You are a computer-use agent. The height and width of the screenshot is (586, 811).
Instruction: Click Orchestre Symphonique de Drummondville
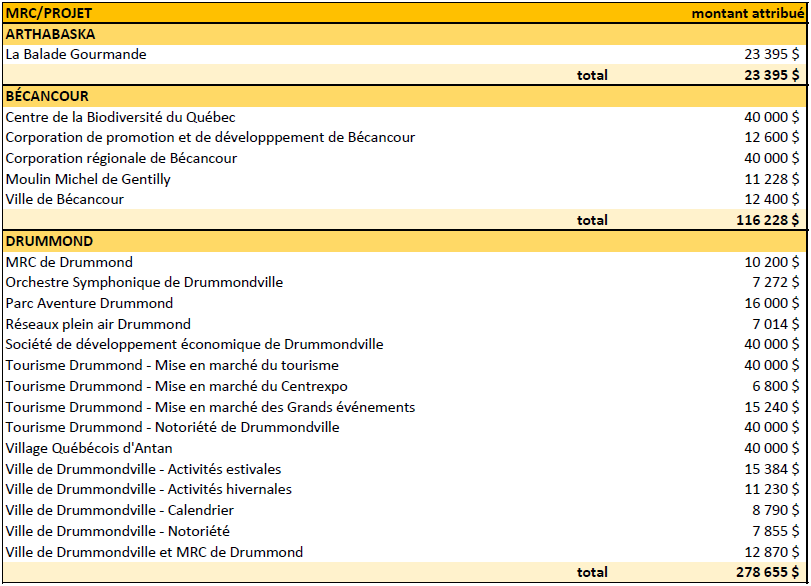[x=144, y=282]
